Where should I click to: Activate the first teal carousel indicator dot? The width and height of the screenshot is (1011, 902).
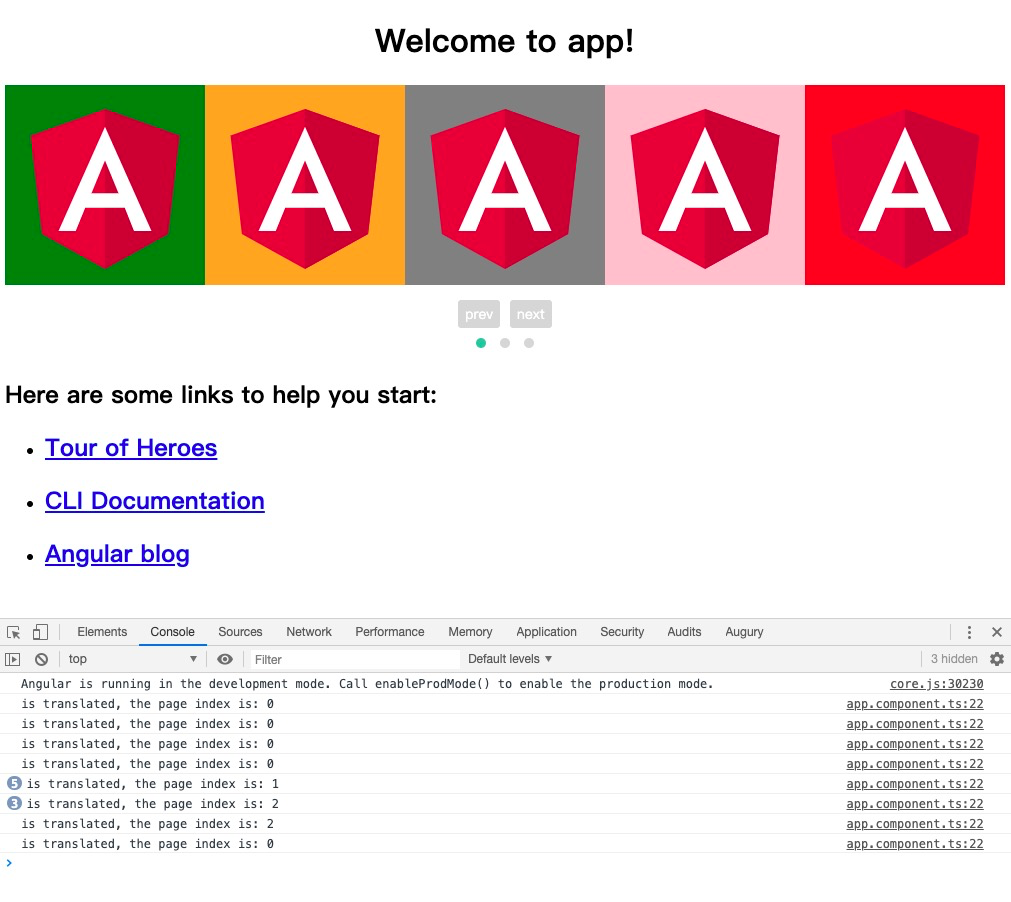click(481, 343)
